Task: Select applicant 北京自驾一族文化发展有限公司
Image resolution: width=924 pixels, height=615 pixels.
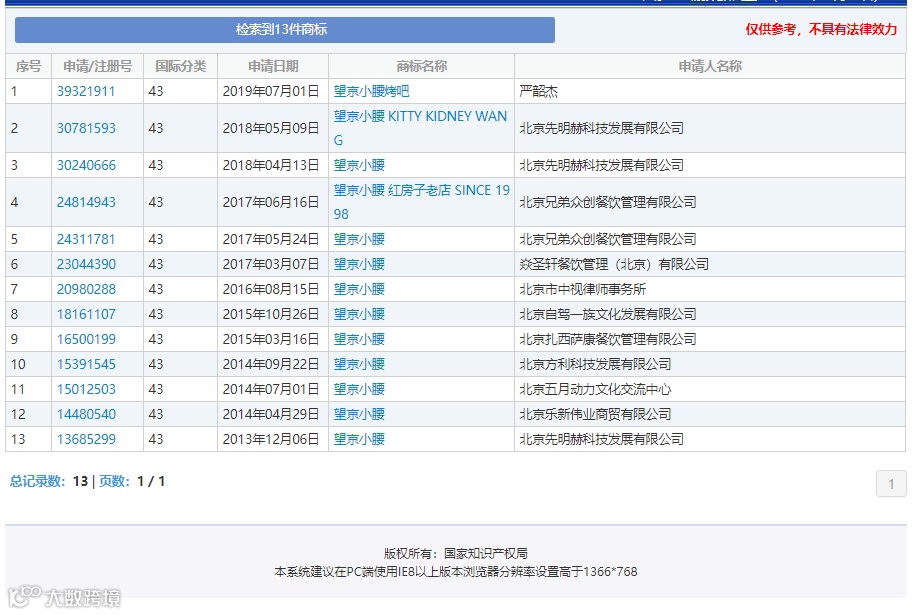Action: click(x=608, y=315)
